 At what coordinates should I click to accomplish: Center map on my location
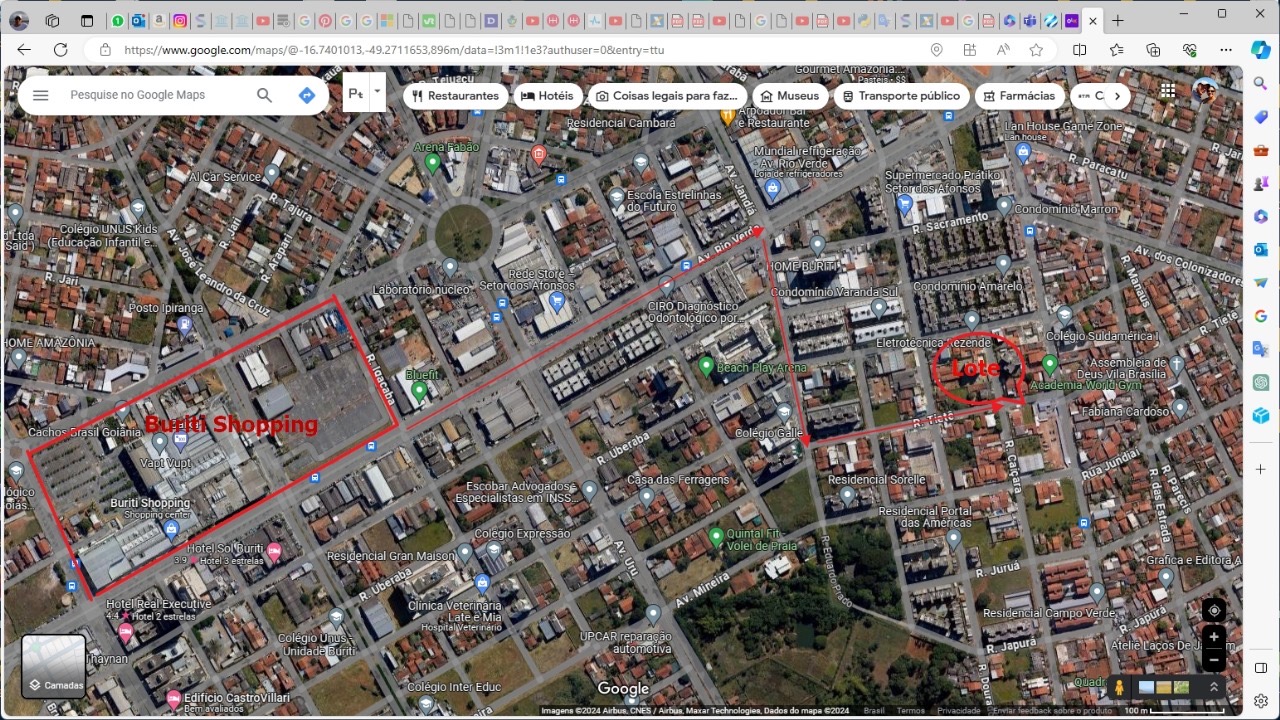point(1214,611)
